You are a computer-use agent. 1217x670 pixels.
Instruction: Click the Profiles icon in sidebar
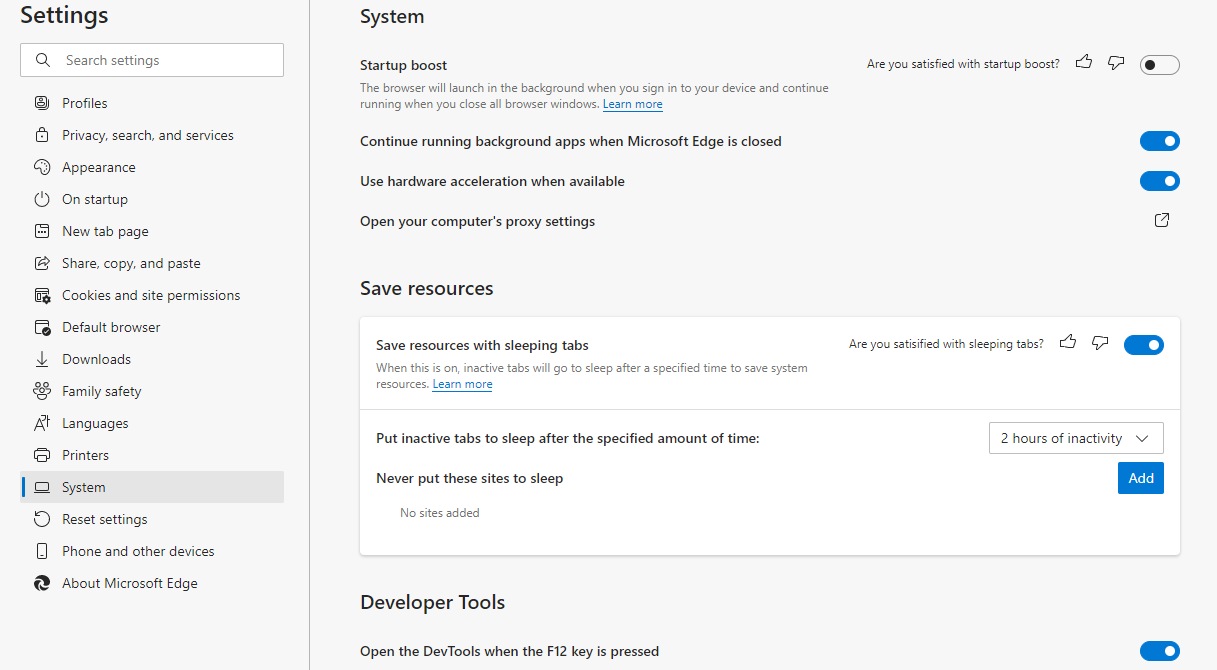pyautogui.click(x=42, y=103)
